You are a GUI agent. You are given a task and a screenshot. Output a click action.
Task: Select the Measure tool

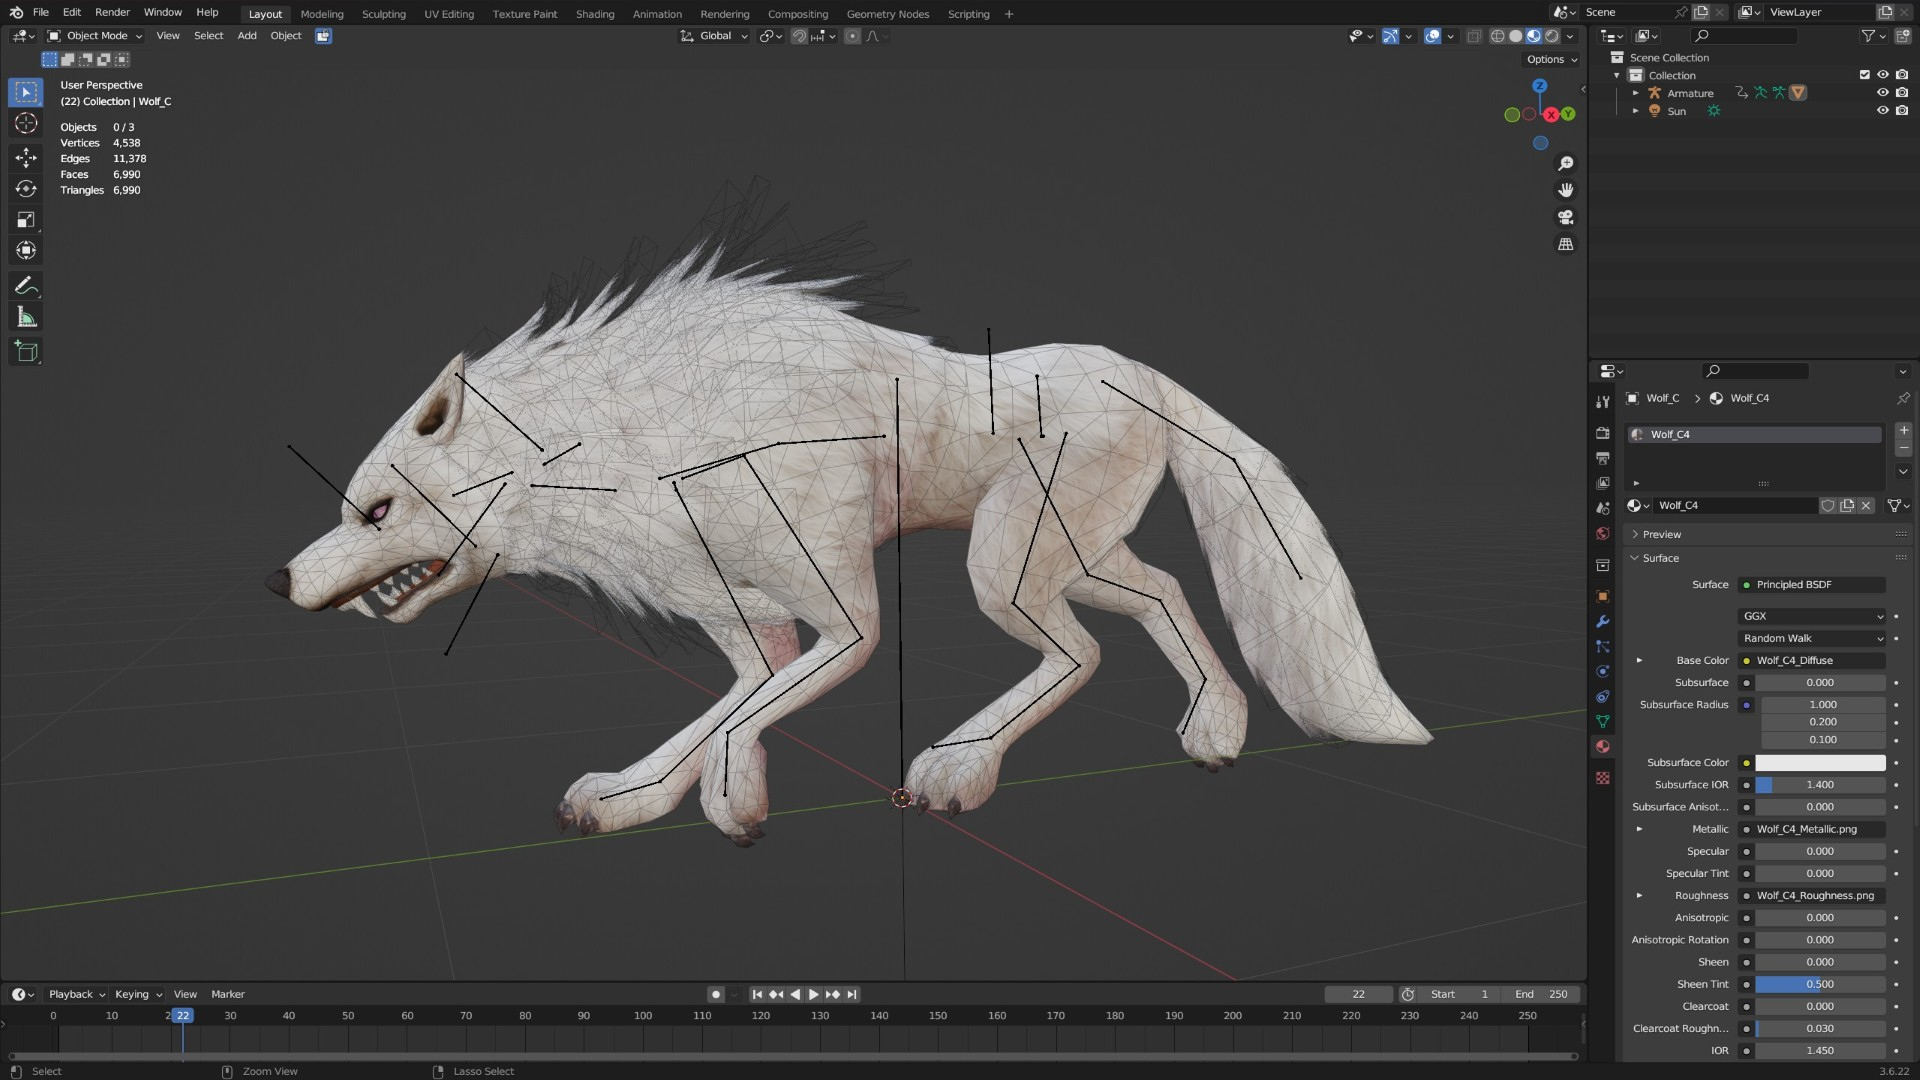pyautogui.click(x=26, y=318)
